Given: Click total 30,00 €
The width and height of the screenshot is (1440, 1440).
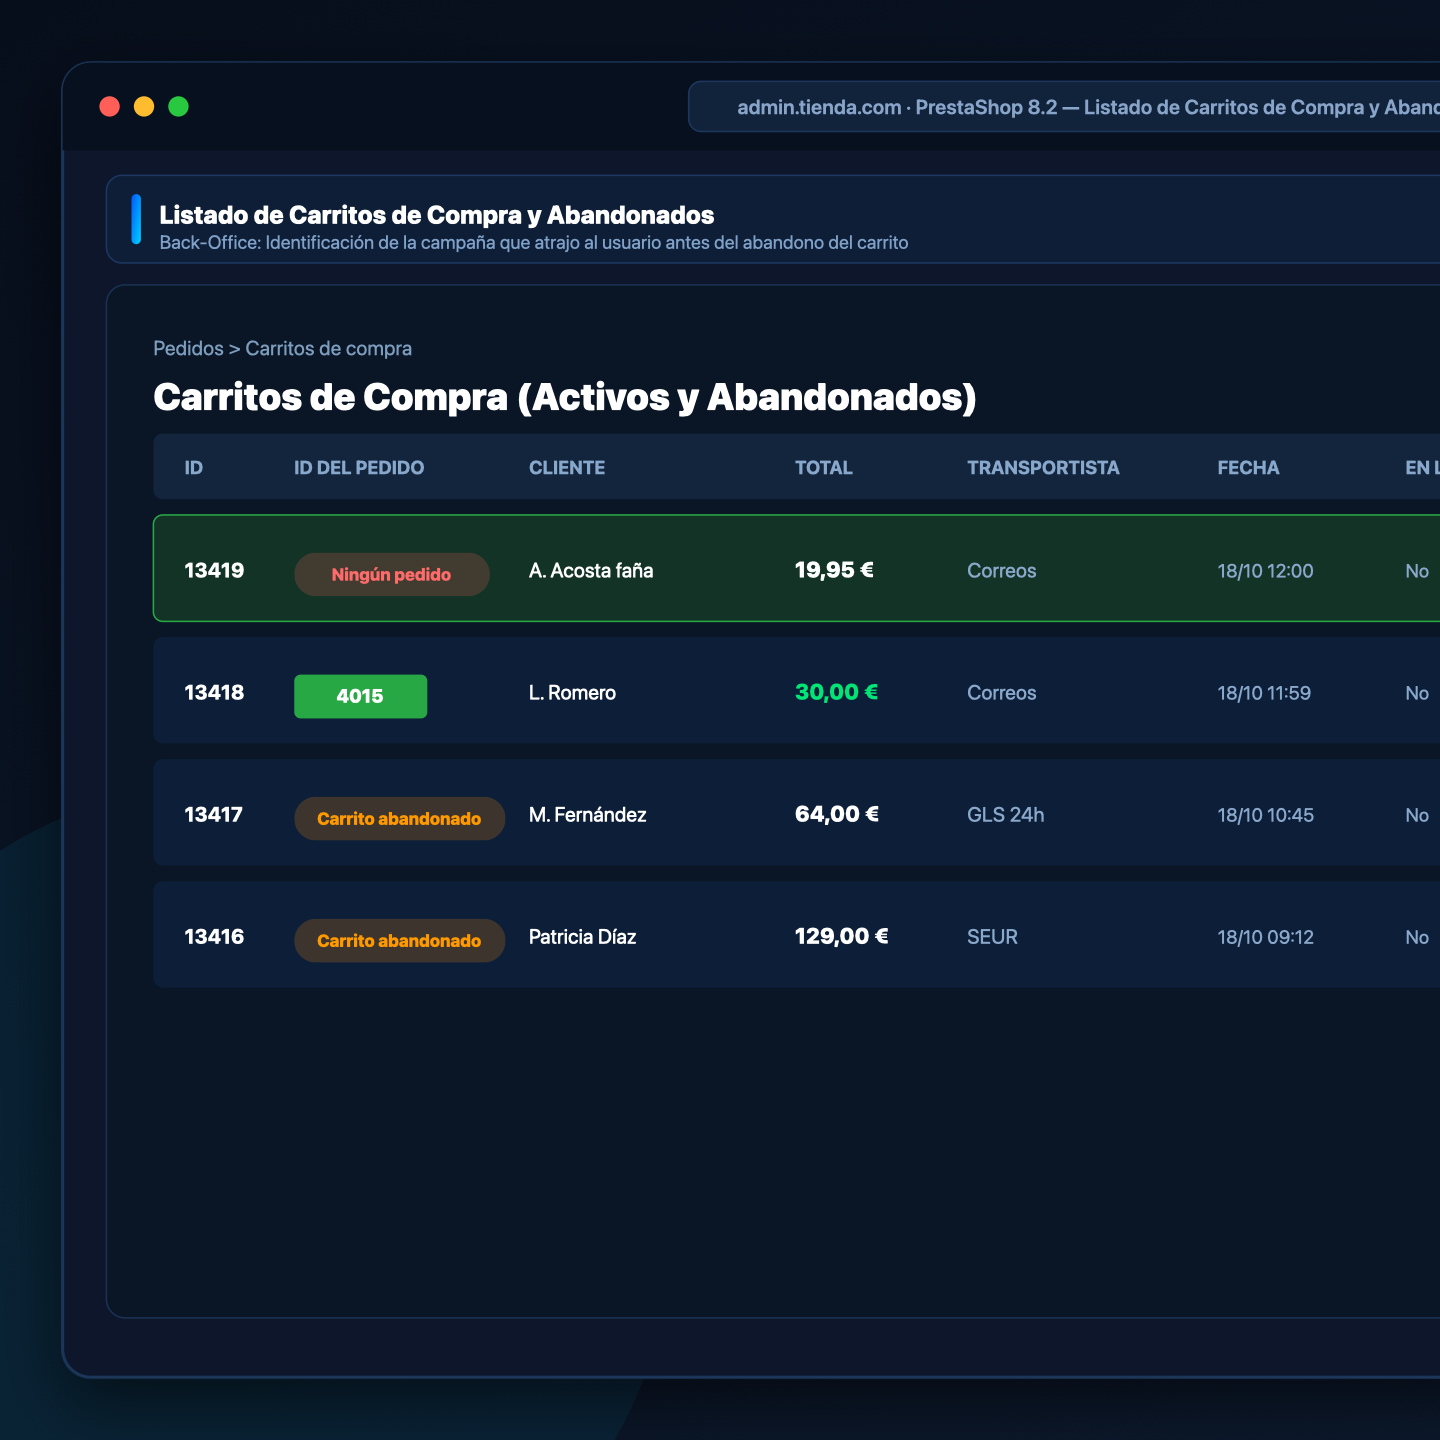Looking at the screenshot, I should 836,693.
